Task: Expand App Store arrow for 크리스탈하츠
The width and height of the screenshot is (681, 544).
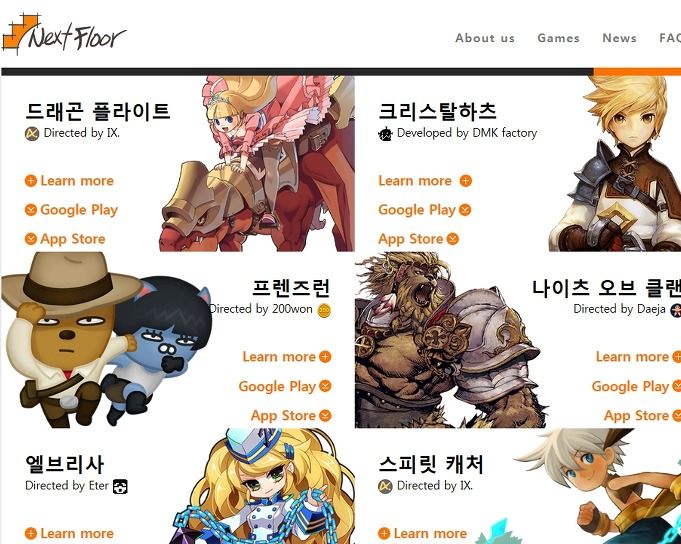Action: tap(453, 239)
